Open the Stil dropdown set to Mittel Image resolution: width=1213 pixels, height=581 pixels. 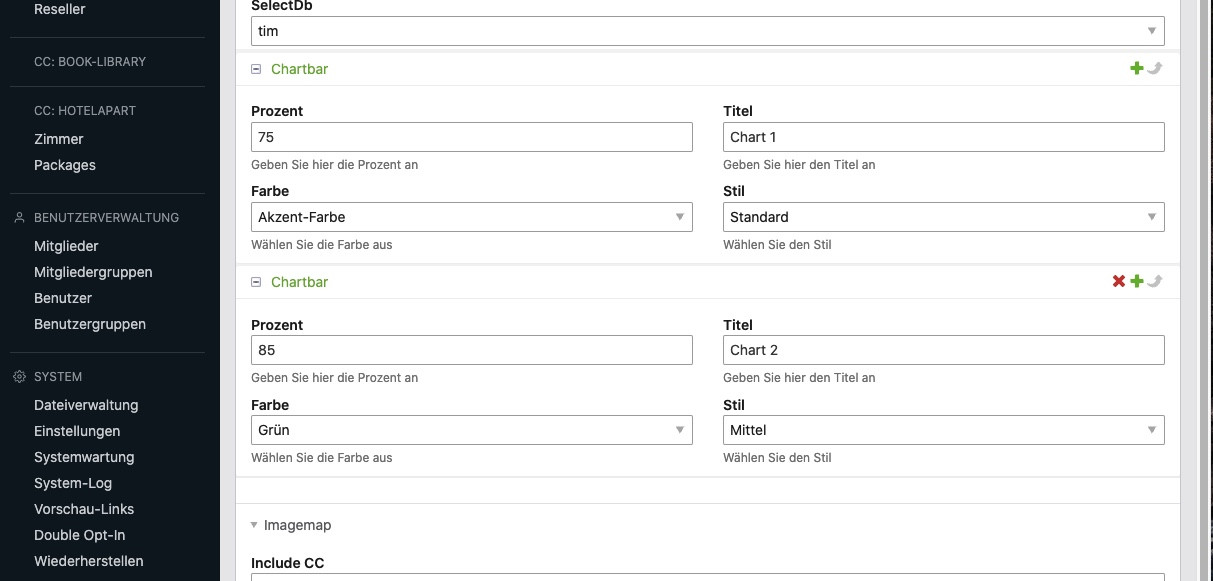click(x=943, y=430)
